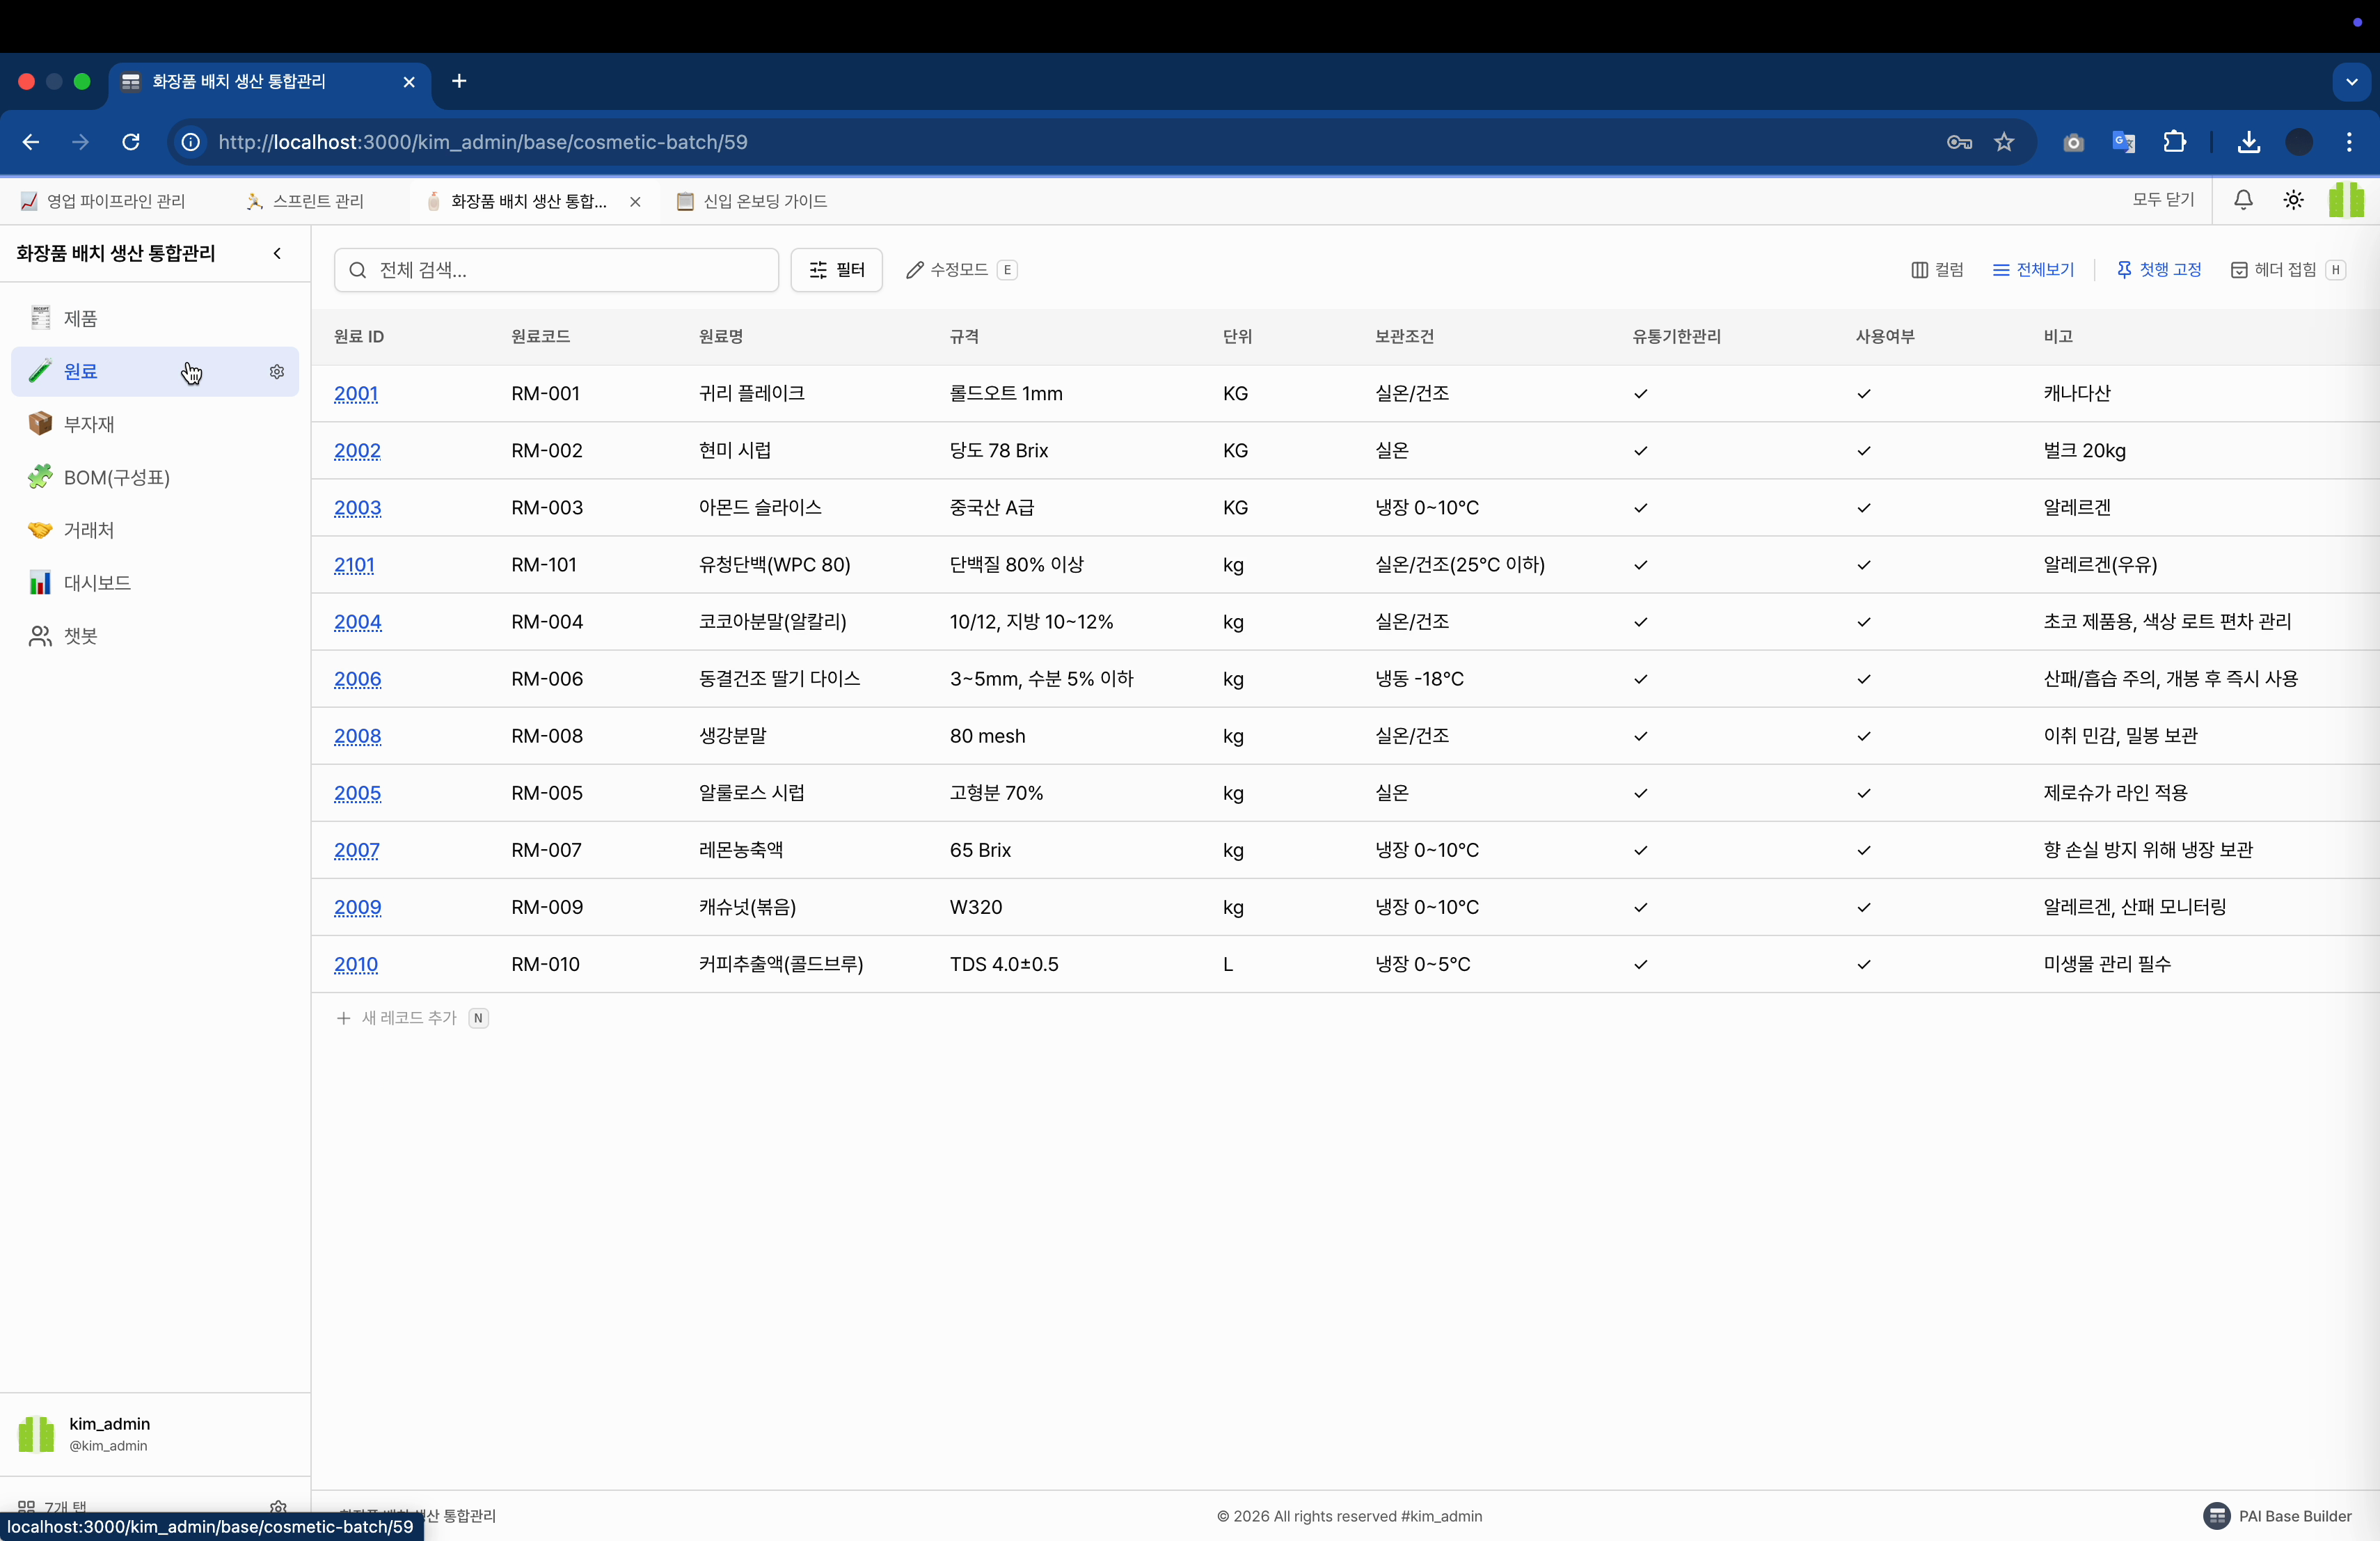Open notifications bell icon
Viewport: 2380px width, 1541px height.
pos(2243,200)
